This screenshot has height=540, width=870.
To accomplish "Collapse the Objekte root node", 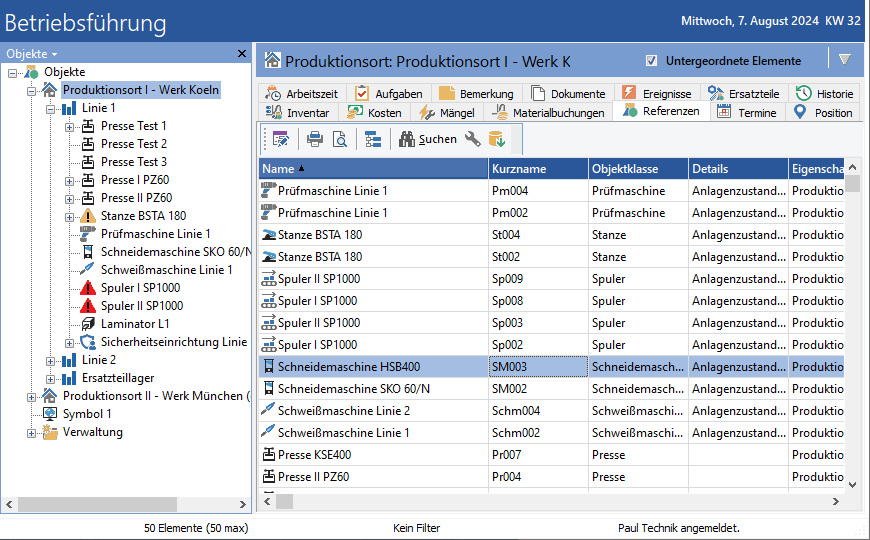I will [x=12, y=73].
